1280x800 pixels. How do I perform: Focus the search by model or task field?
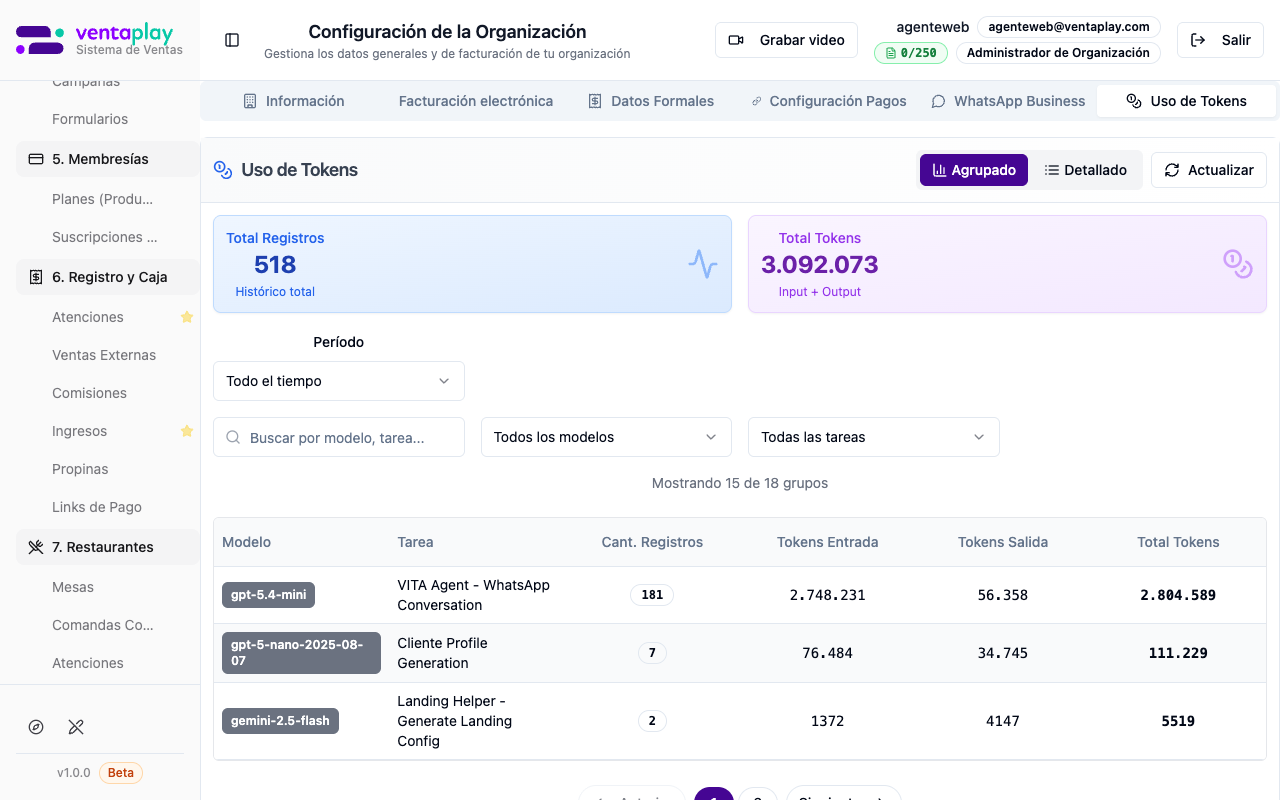[339, 437]
